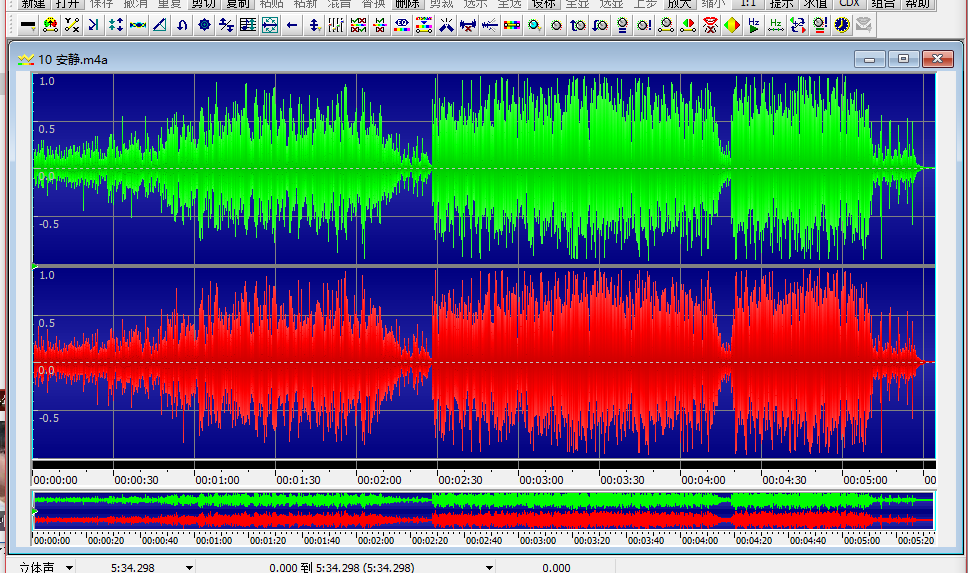Click the Censor effect black bar icon

[x=28, y=25]
